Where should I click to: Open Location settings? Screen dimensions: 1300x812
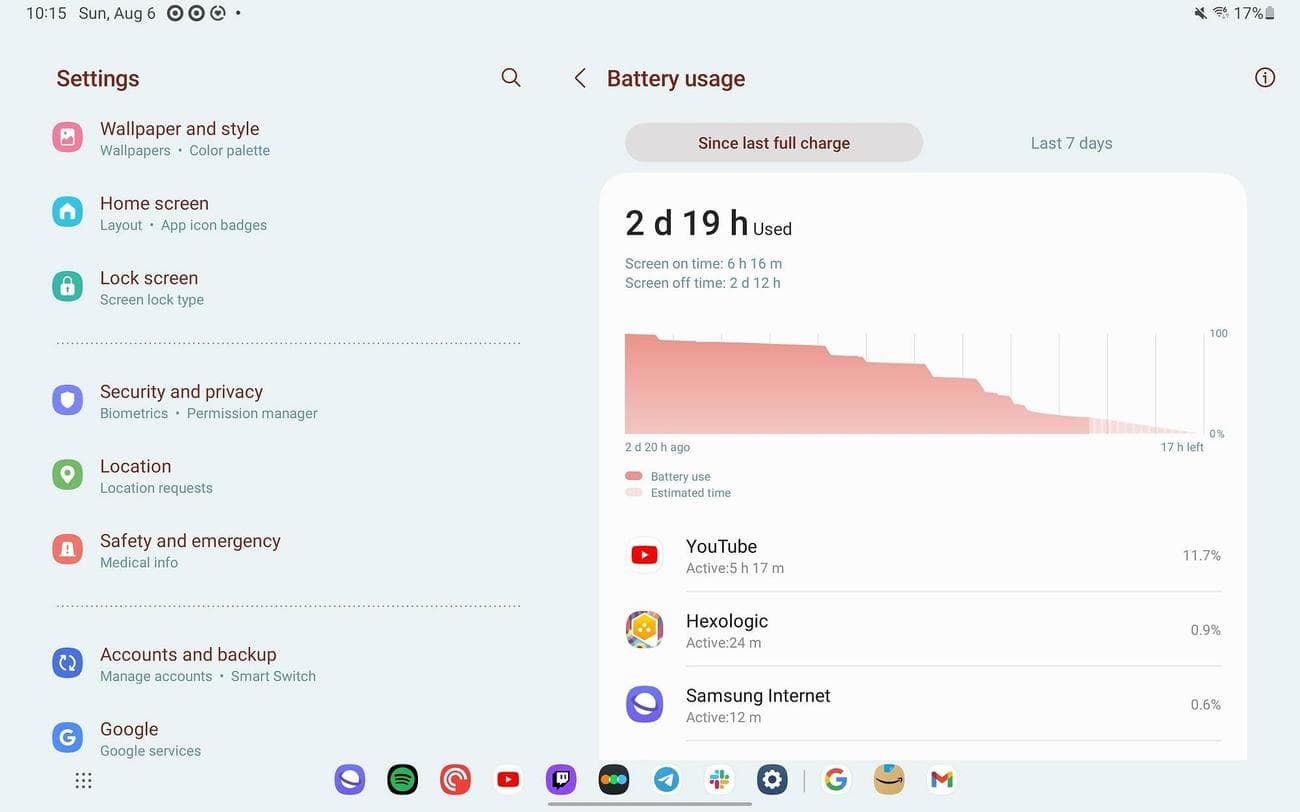[x=135, y=475]
